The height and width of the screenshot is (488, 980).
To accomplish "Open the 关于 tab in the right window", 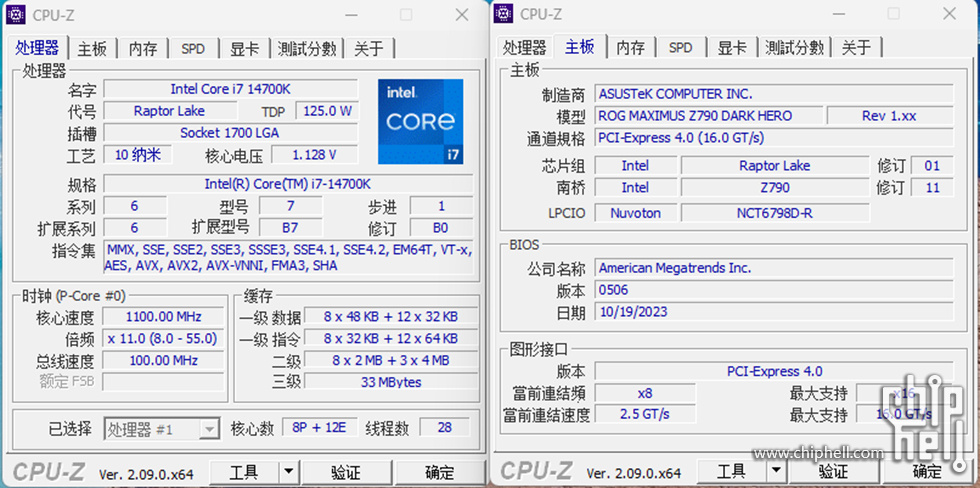I will (x=856, y=48).
